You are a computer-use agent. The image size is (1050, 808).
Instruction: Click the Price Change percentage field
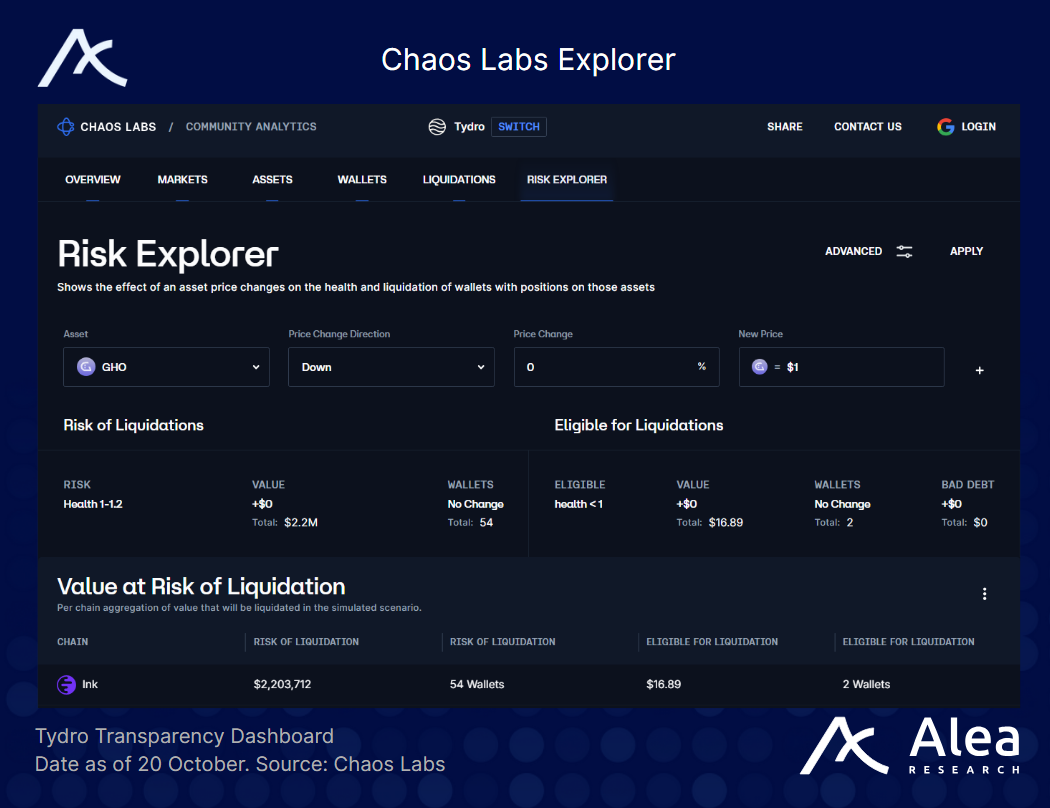pos(617,367)
